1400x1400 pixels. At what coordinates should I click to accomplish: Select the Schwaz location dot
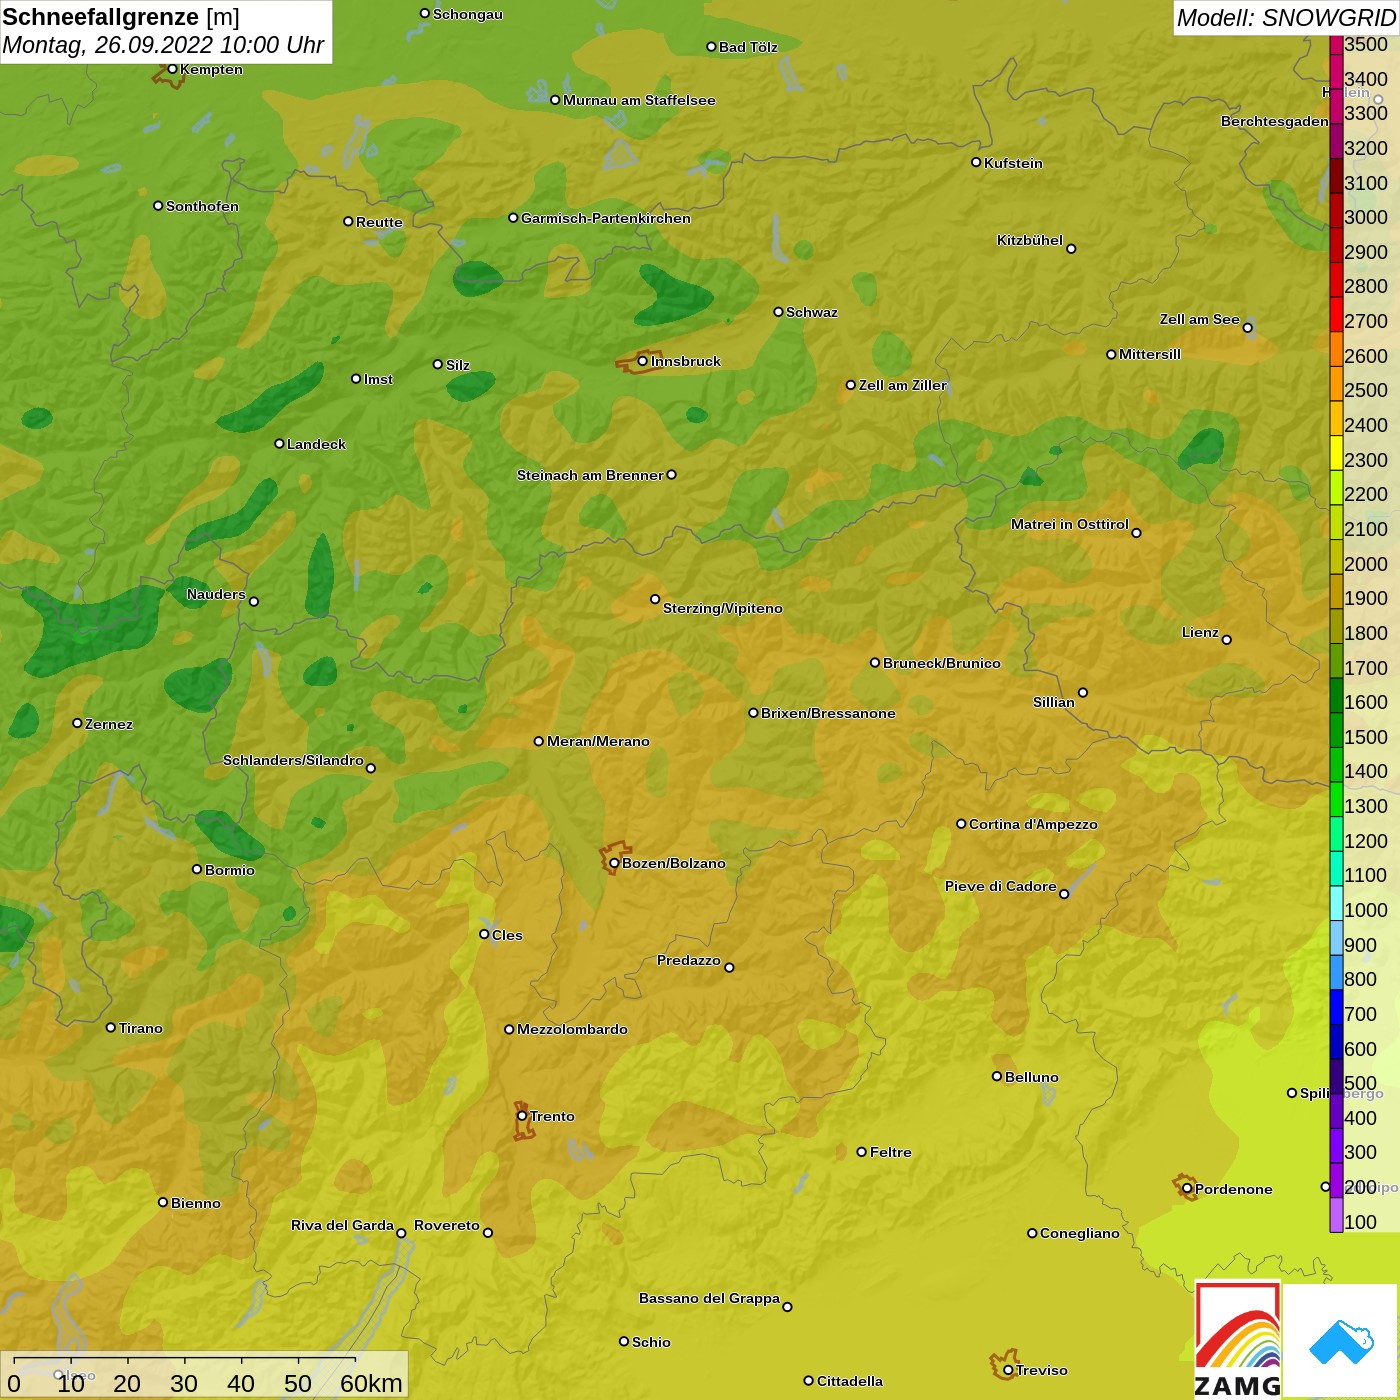click(778, 312)
